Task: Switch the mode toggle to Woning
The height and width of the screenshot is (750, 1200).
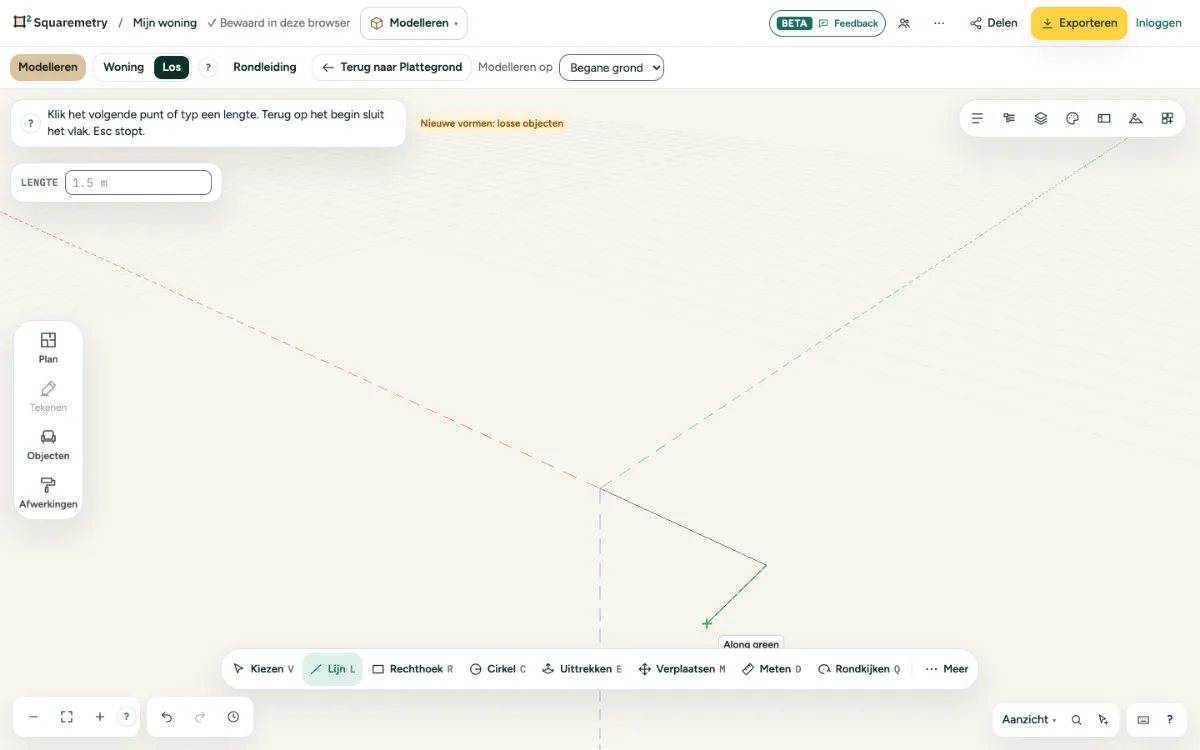Action: click(x=123, y=67)
